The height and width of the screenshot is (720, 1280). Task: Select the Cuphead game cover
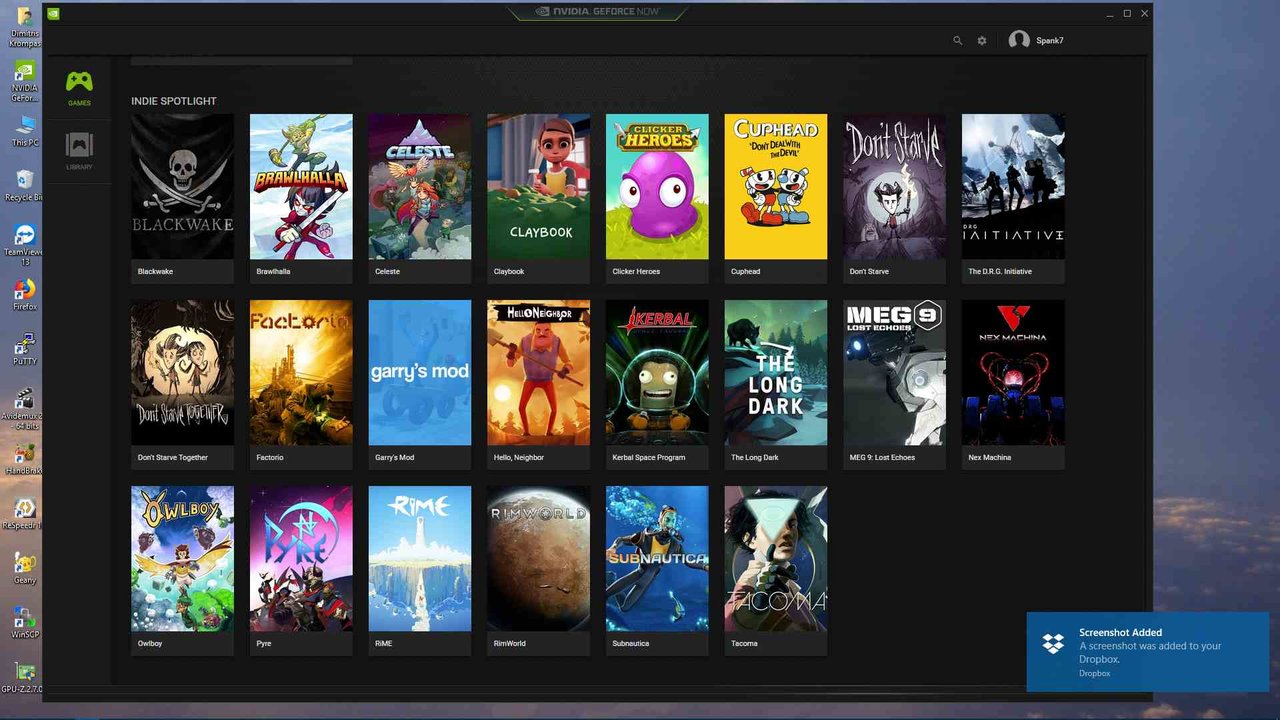[x=776, y=187]
